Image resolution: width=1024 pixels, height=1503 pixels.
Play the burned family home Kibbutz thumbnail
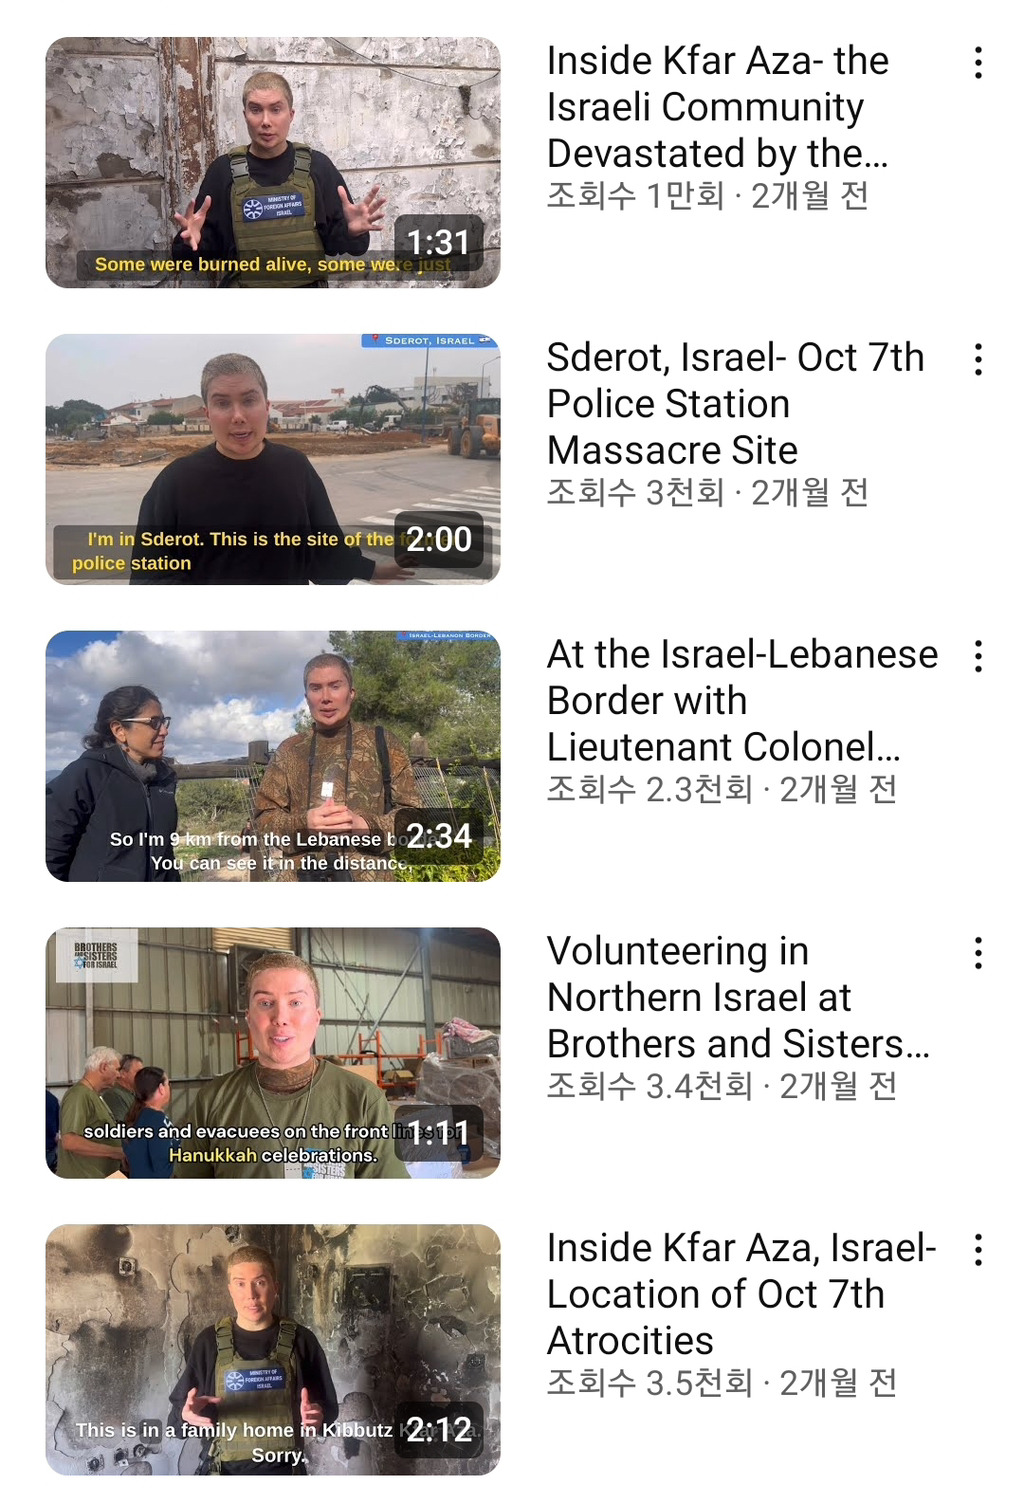[273, 1350]
